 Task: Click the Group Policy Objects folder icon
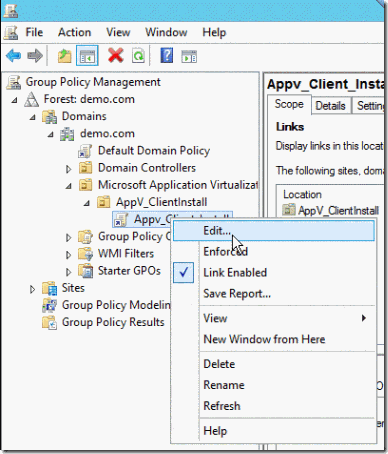85,237
